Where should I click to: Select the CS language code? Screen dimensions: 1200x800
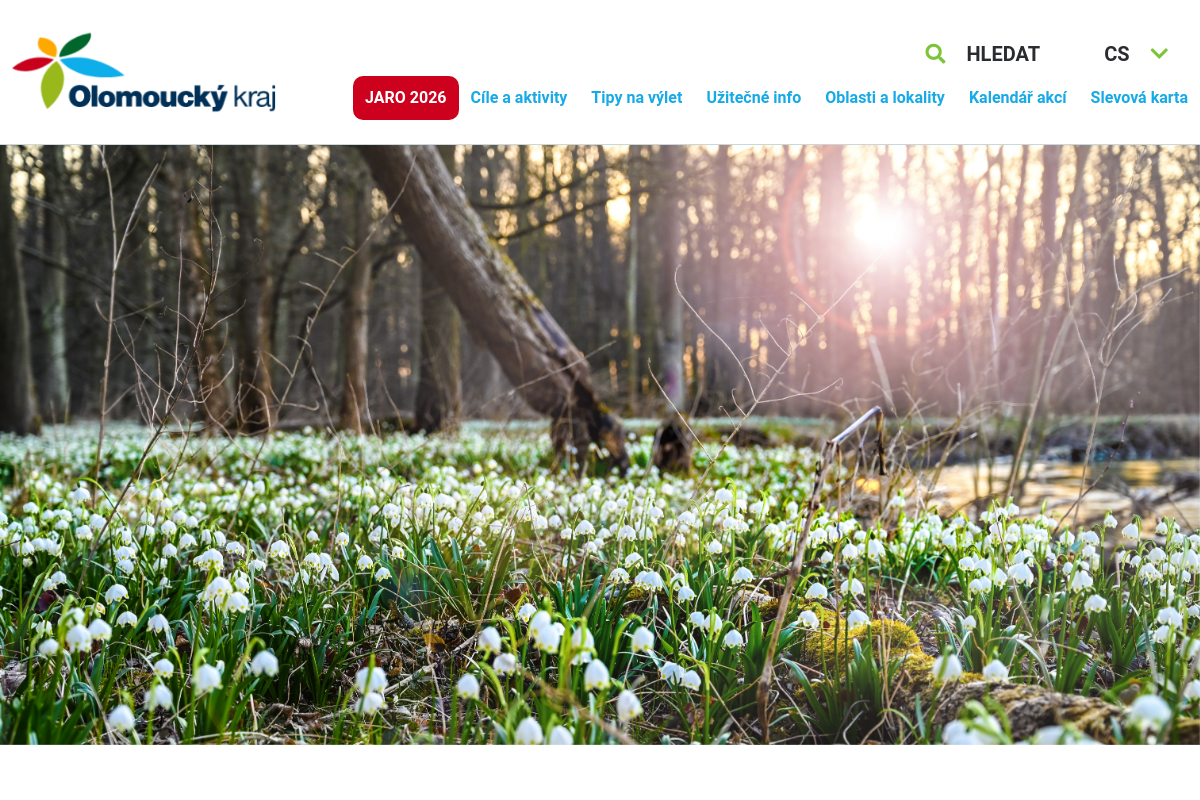tap(1117, 54)
